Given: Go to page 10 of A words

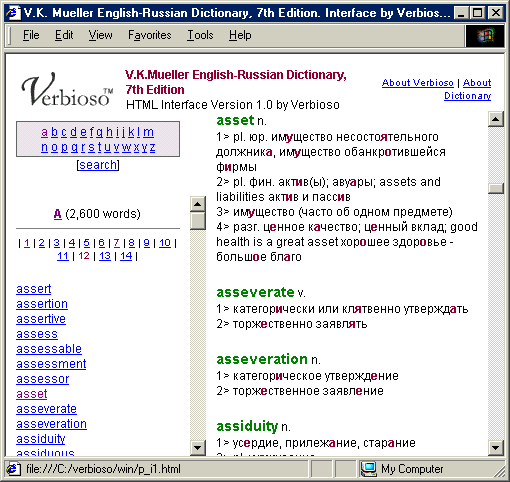Looking at the screenshot, I should click(165, 243).
